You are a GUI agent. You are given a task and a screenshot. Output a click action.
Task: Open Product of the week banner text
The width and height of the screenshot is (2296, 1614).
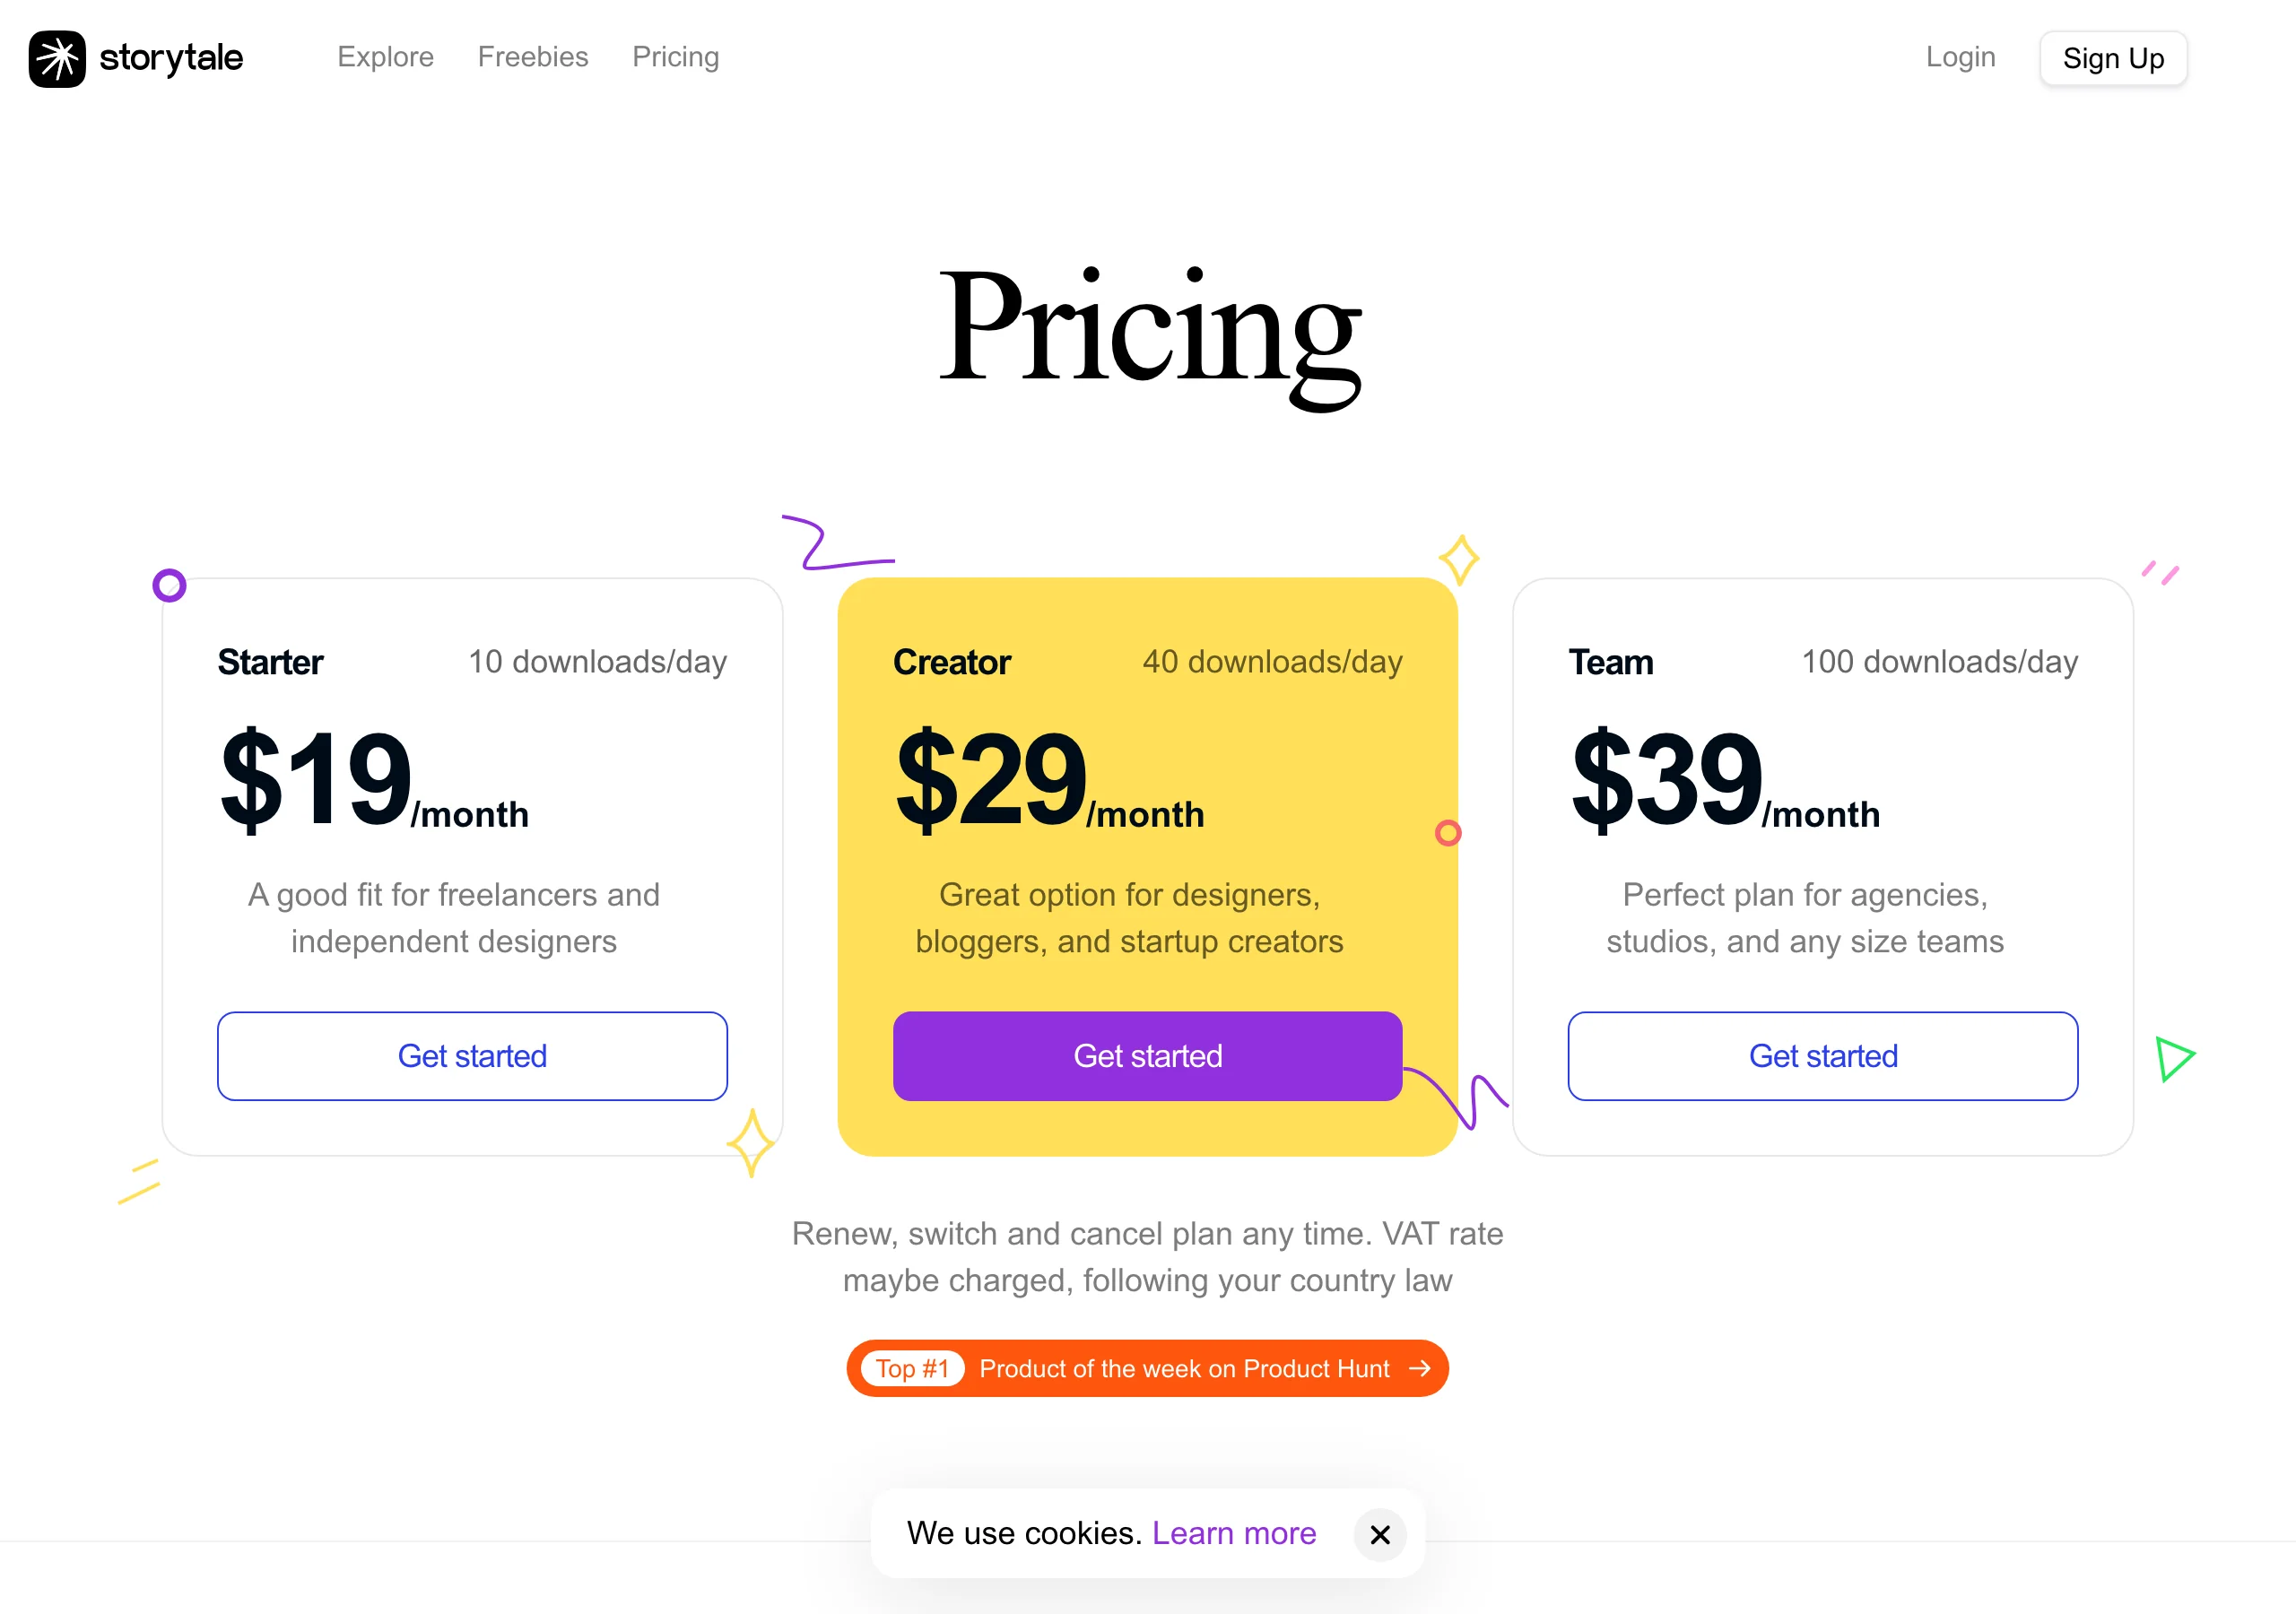pyautogui.click(x=1184, y=1368)
